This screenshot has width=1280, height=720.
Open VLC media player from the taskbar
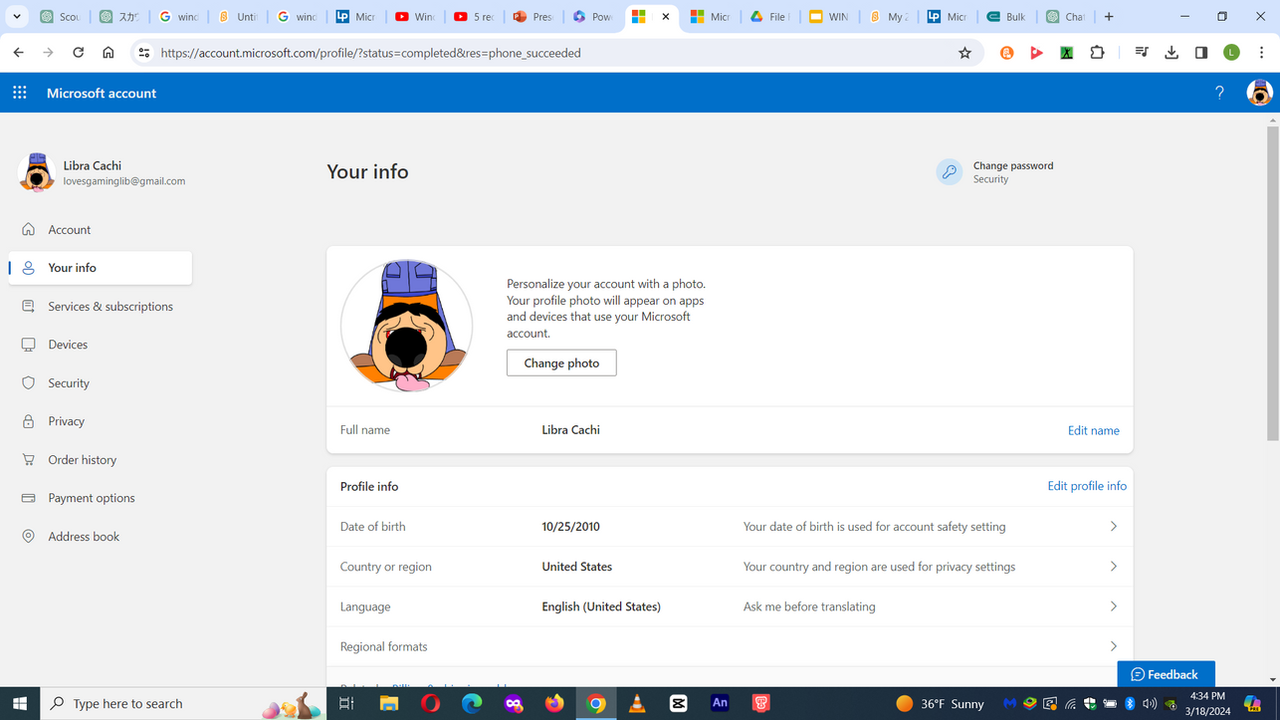pos(637,703)
